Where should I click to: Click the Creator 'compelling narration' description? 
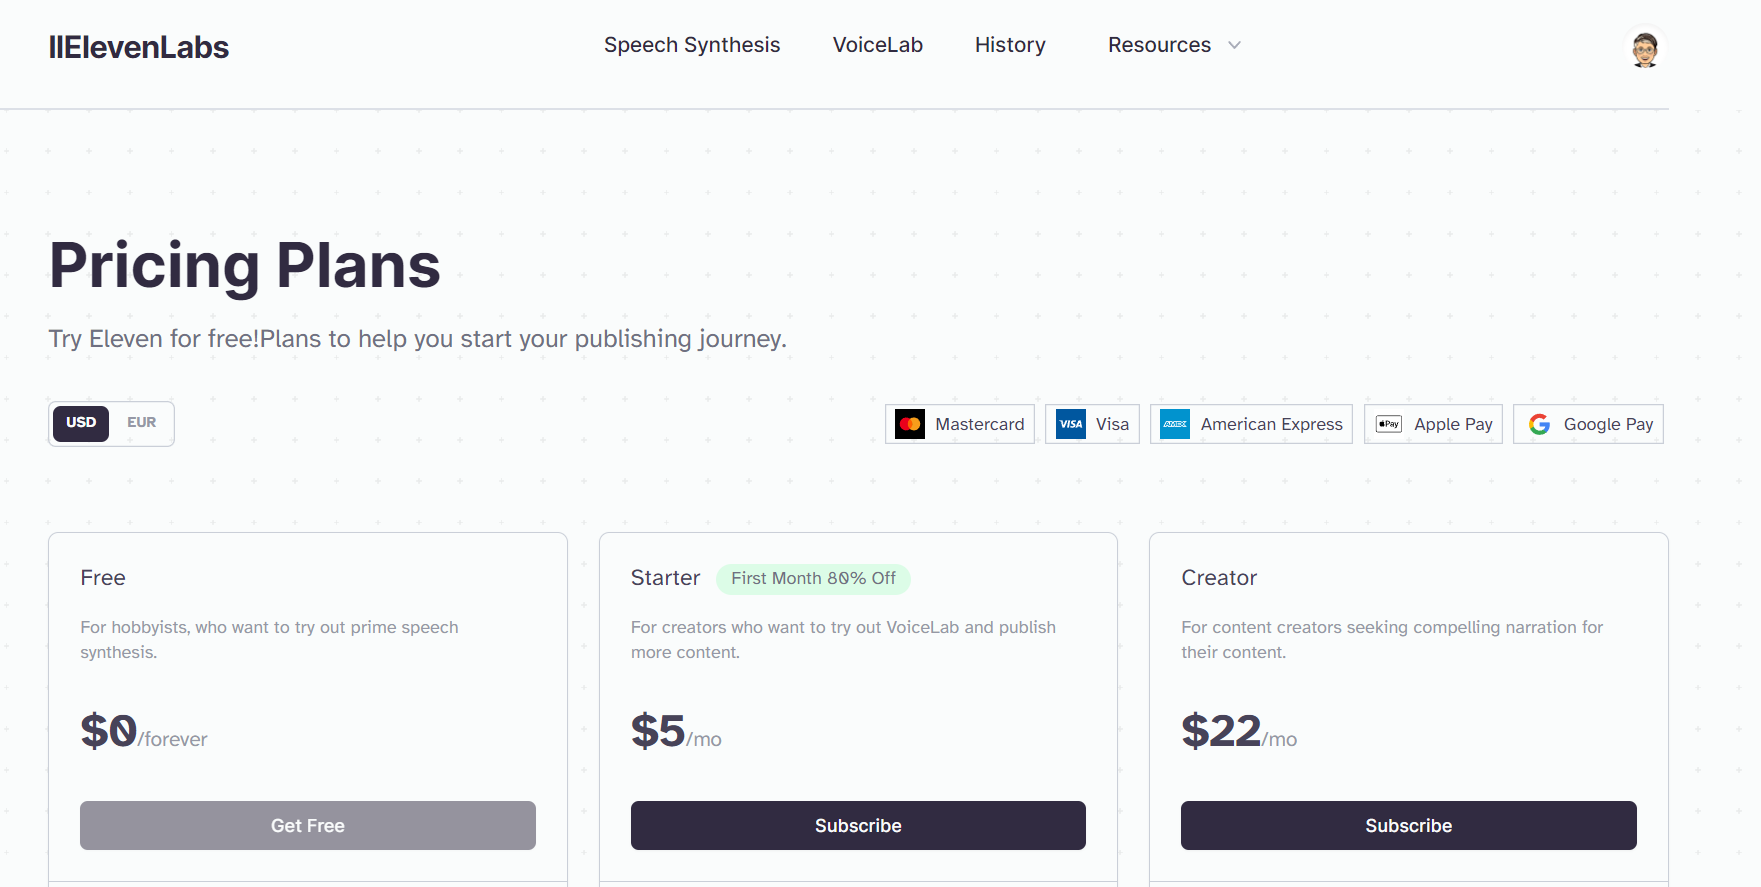1392,639
